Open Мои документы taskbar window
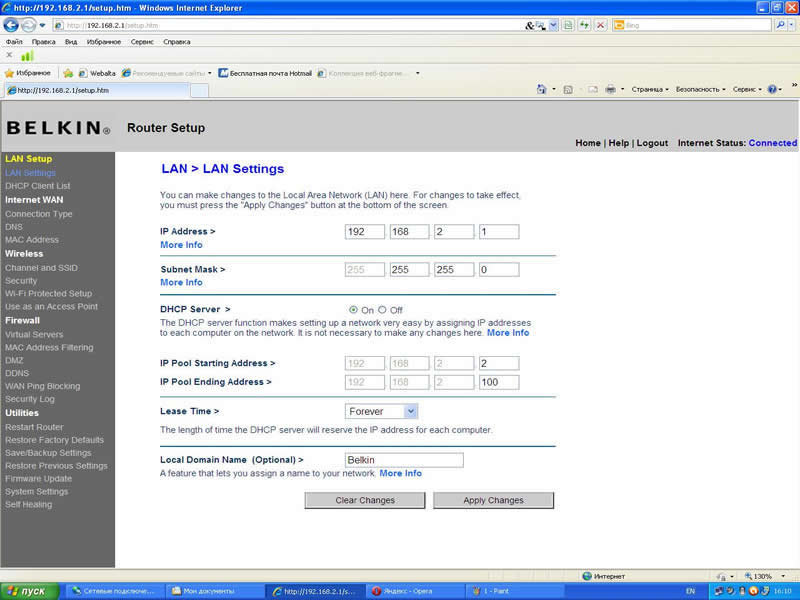 coord(214,591)
